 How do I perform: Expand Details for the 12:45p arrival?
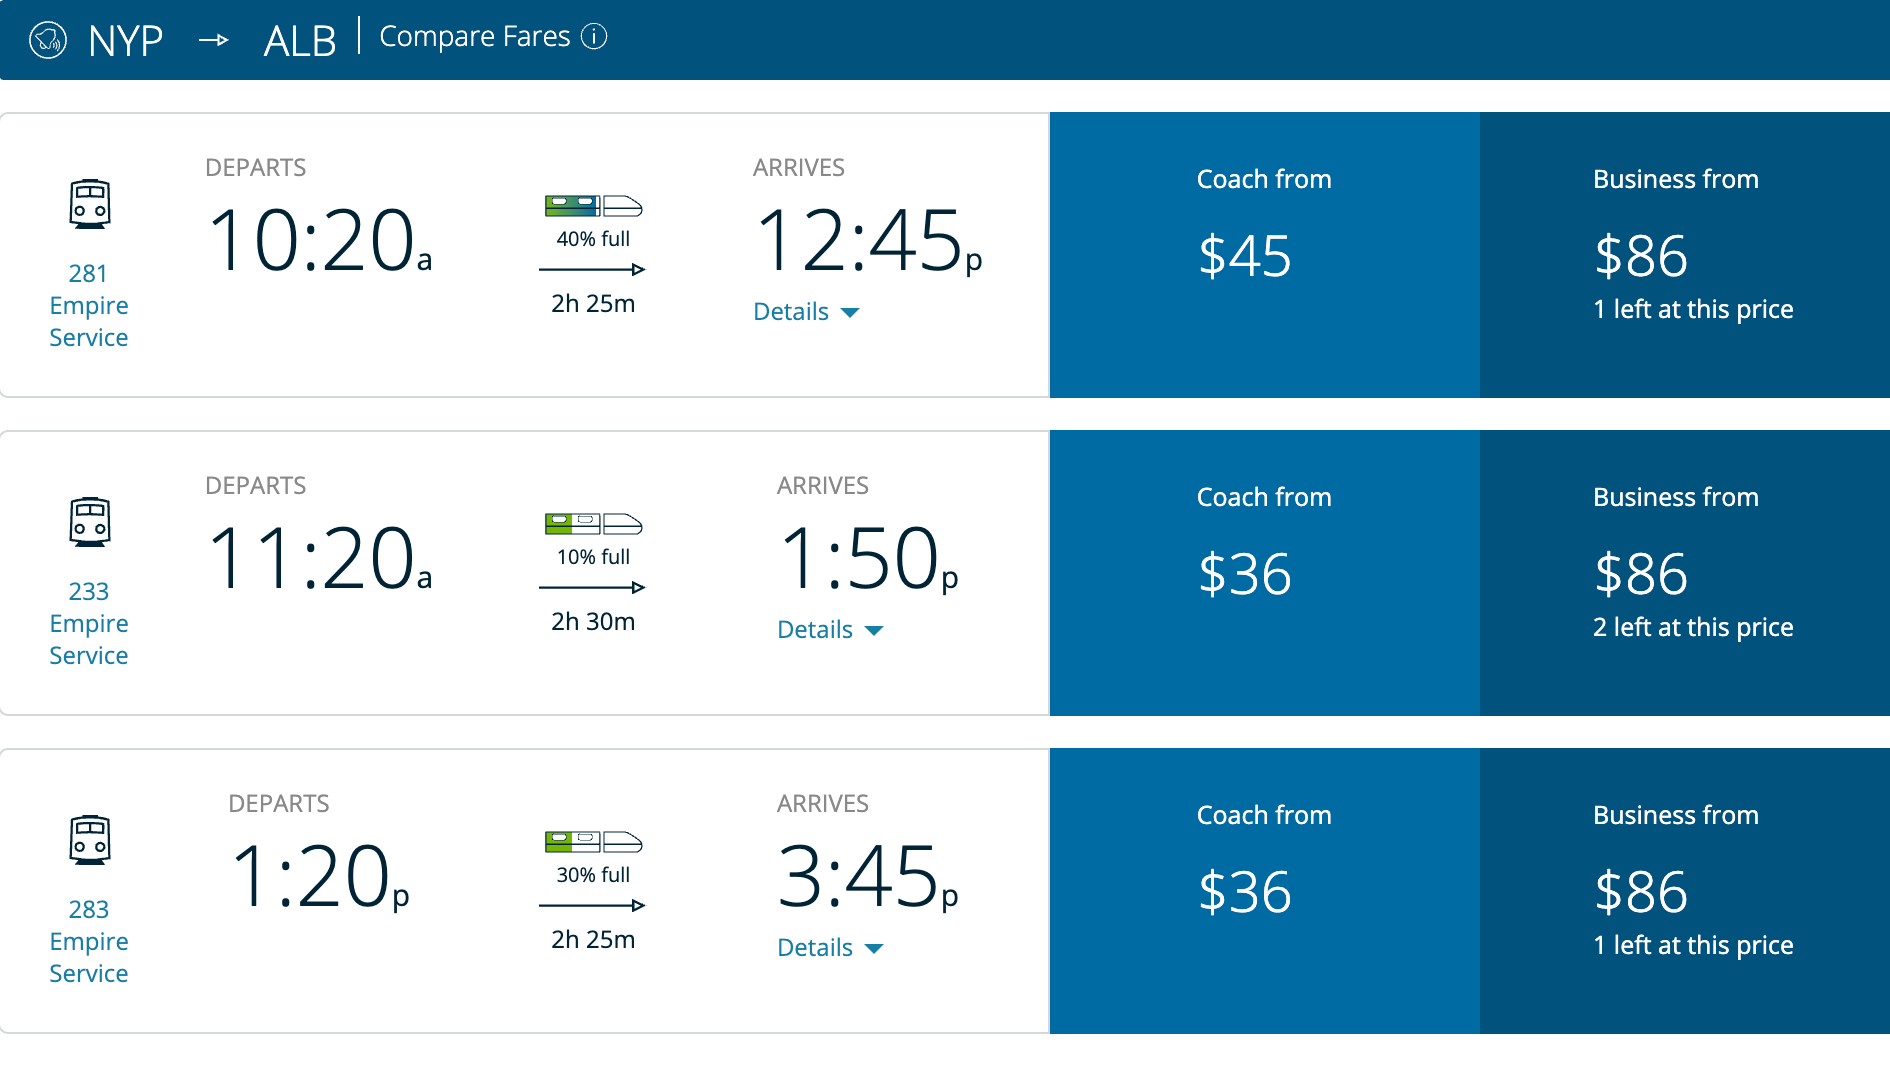[806, 312]
